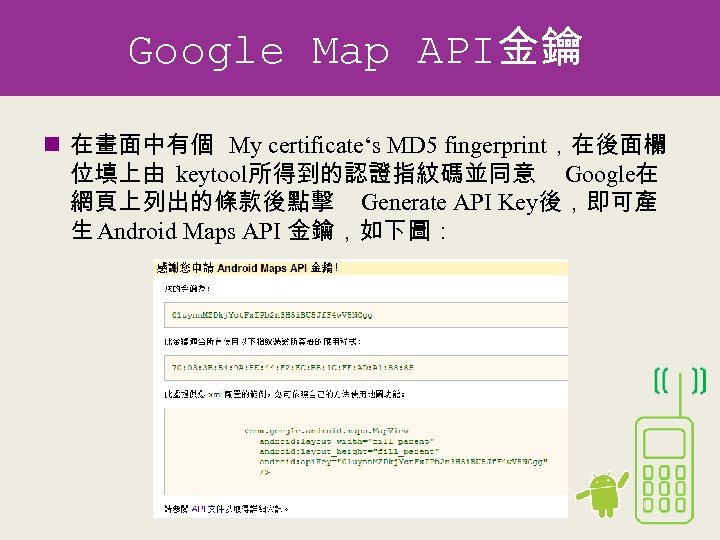This screenshot has height=540, width=720.
Task: Click the embedded Android Maps API screenshot
Action: (x=360, y=388)
